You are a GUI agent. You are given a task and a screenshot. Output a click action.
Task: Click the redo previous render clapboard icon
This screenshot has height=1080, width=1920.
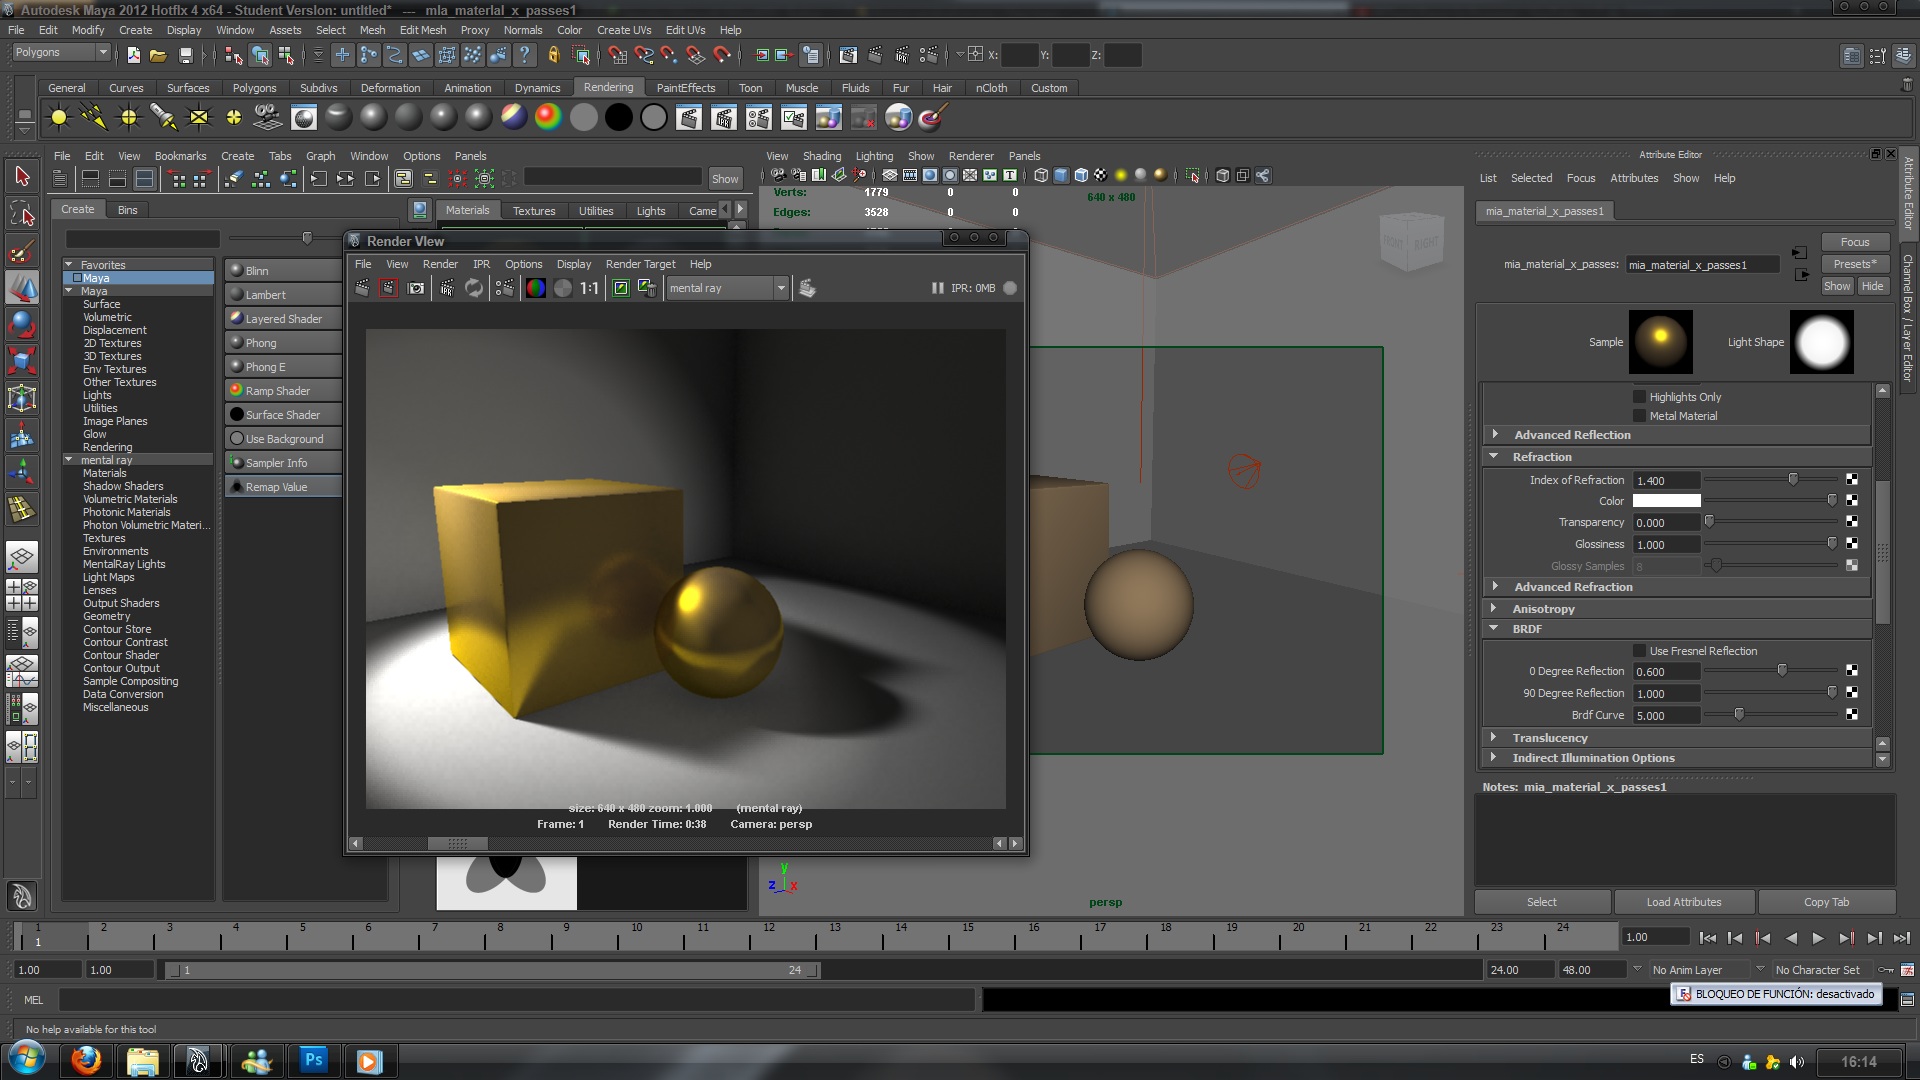tap(363, 289)
